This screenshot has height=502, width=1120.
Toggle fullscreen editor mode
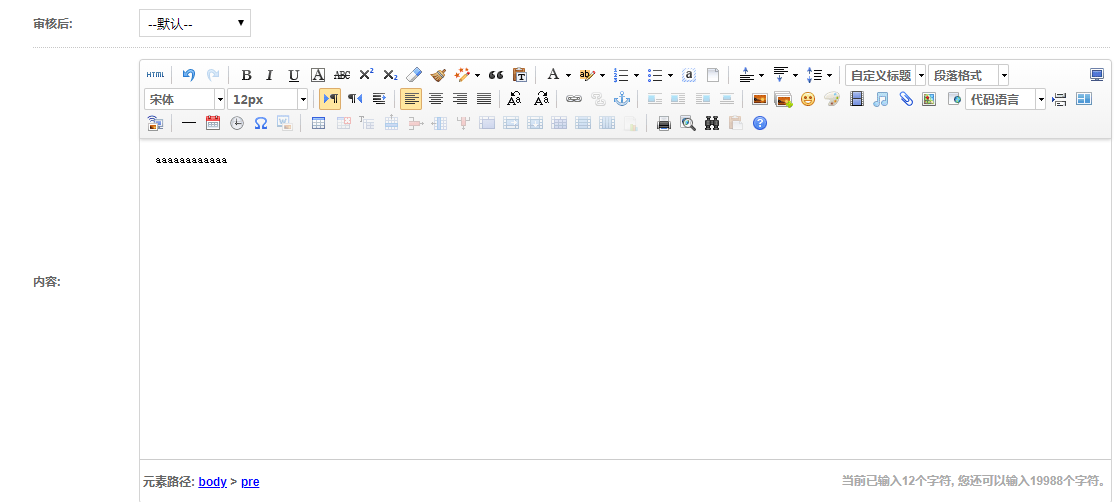(1097, 75)
